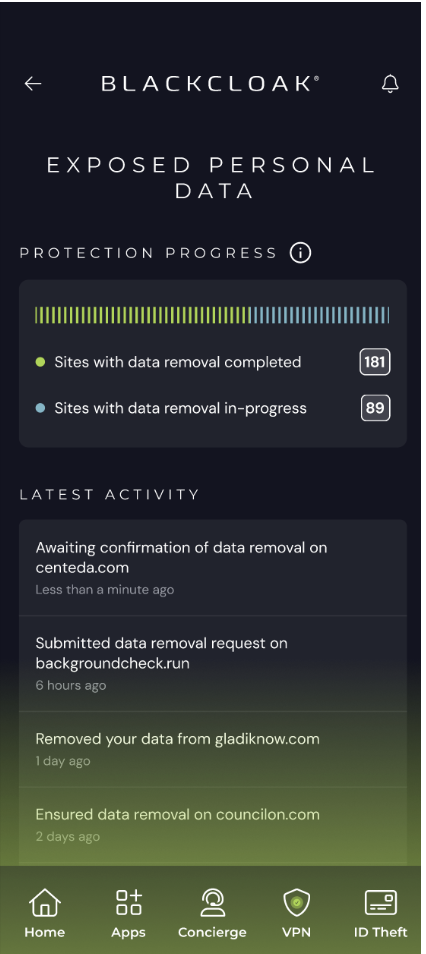Image resolution: width=426 pixels, height=954 pixels.
Task: Select the data removal completed row
Action: pos(213,362)
